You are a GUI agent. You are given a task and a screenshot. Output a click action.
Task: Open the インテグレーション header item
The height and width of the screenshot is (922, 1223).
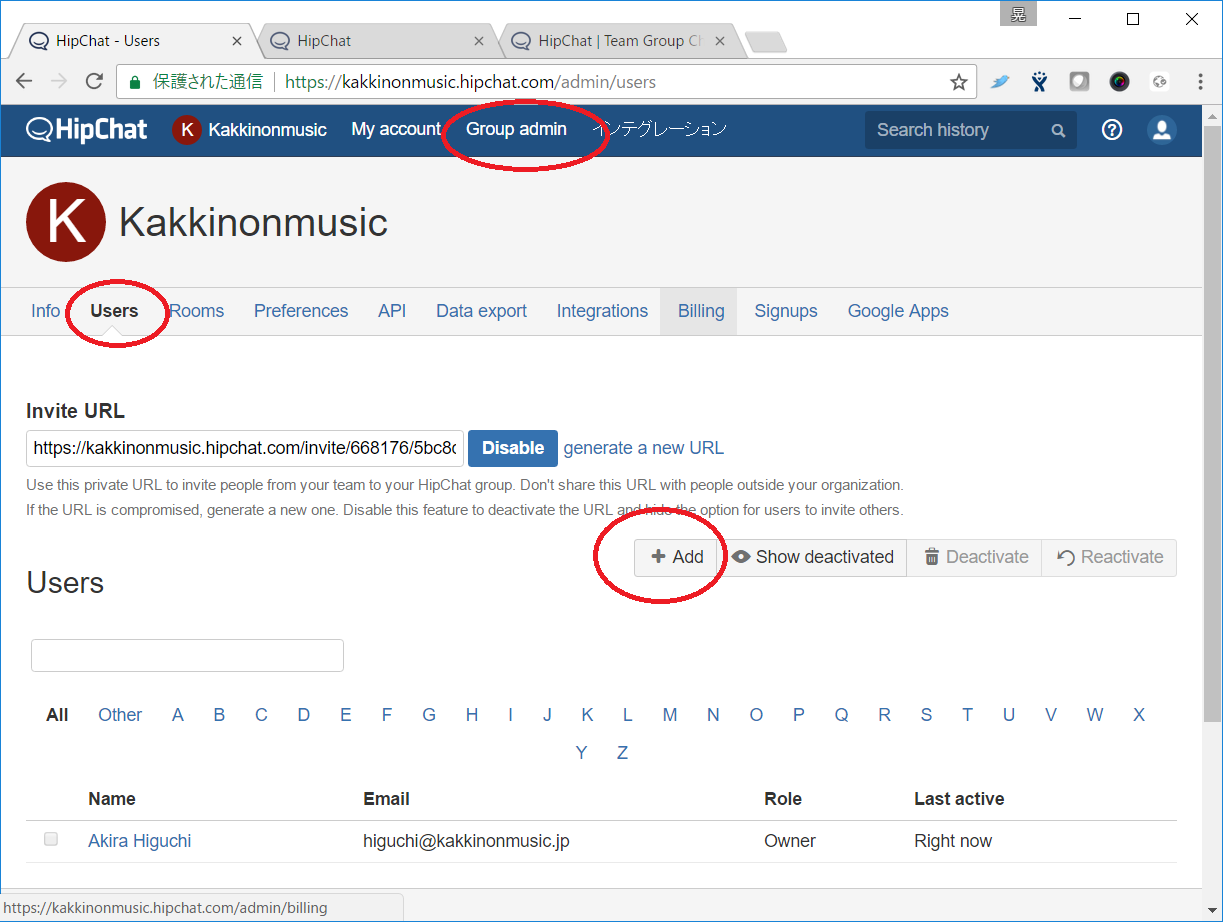[x=659, y=129]
